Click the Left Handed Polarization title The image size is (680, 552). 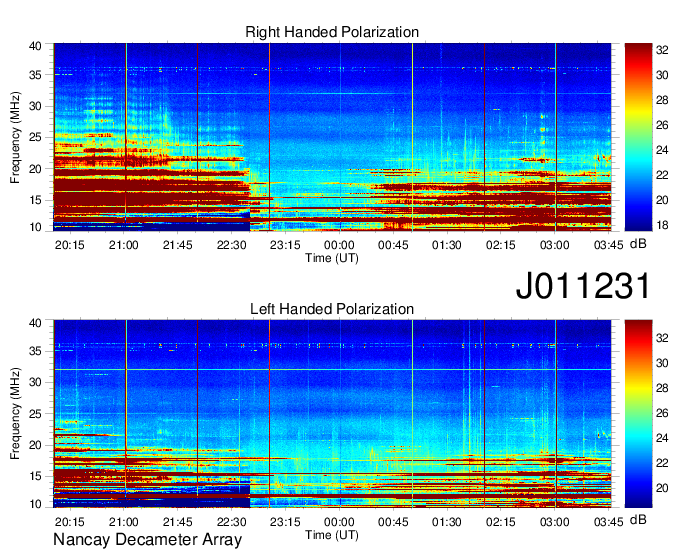click(332, 309)
